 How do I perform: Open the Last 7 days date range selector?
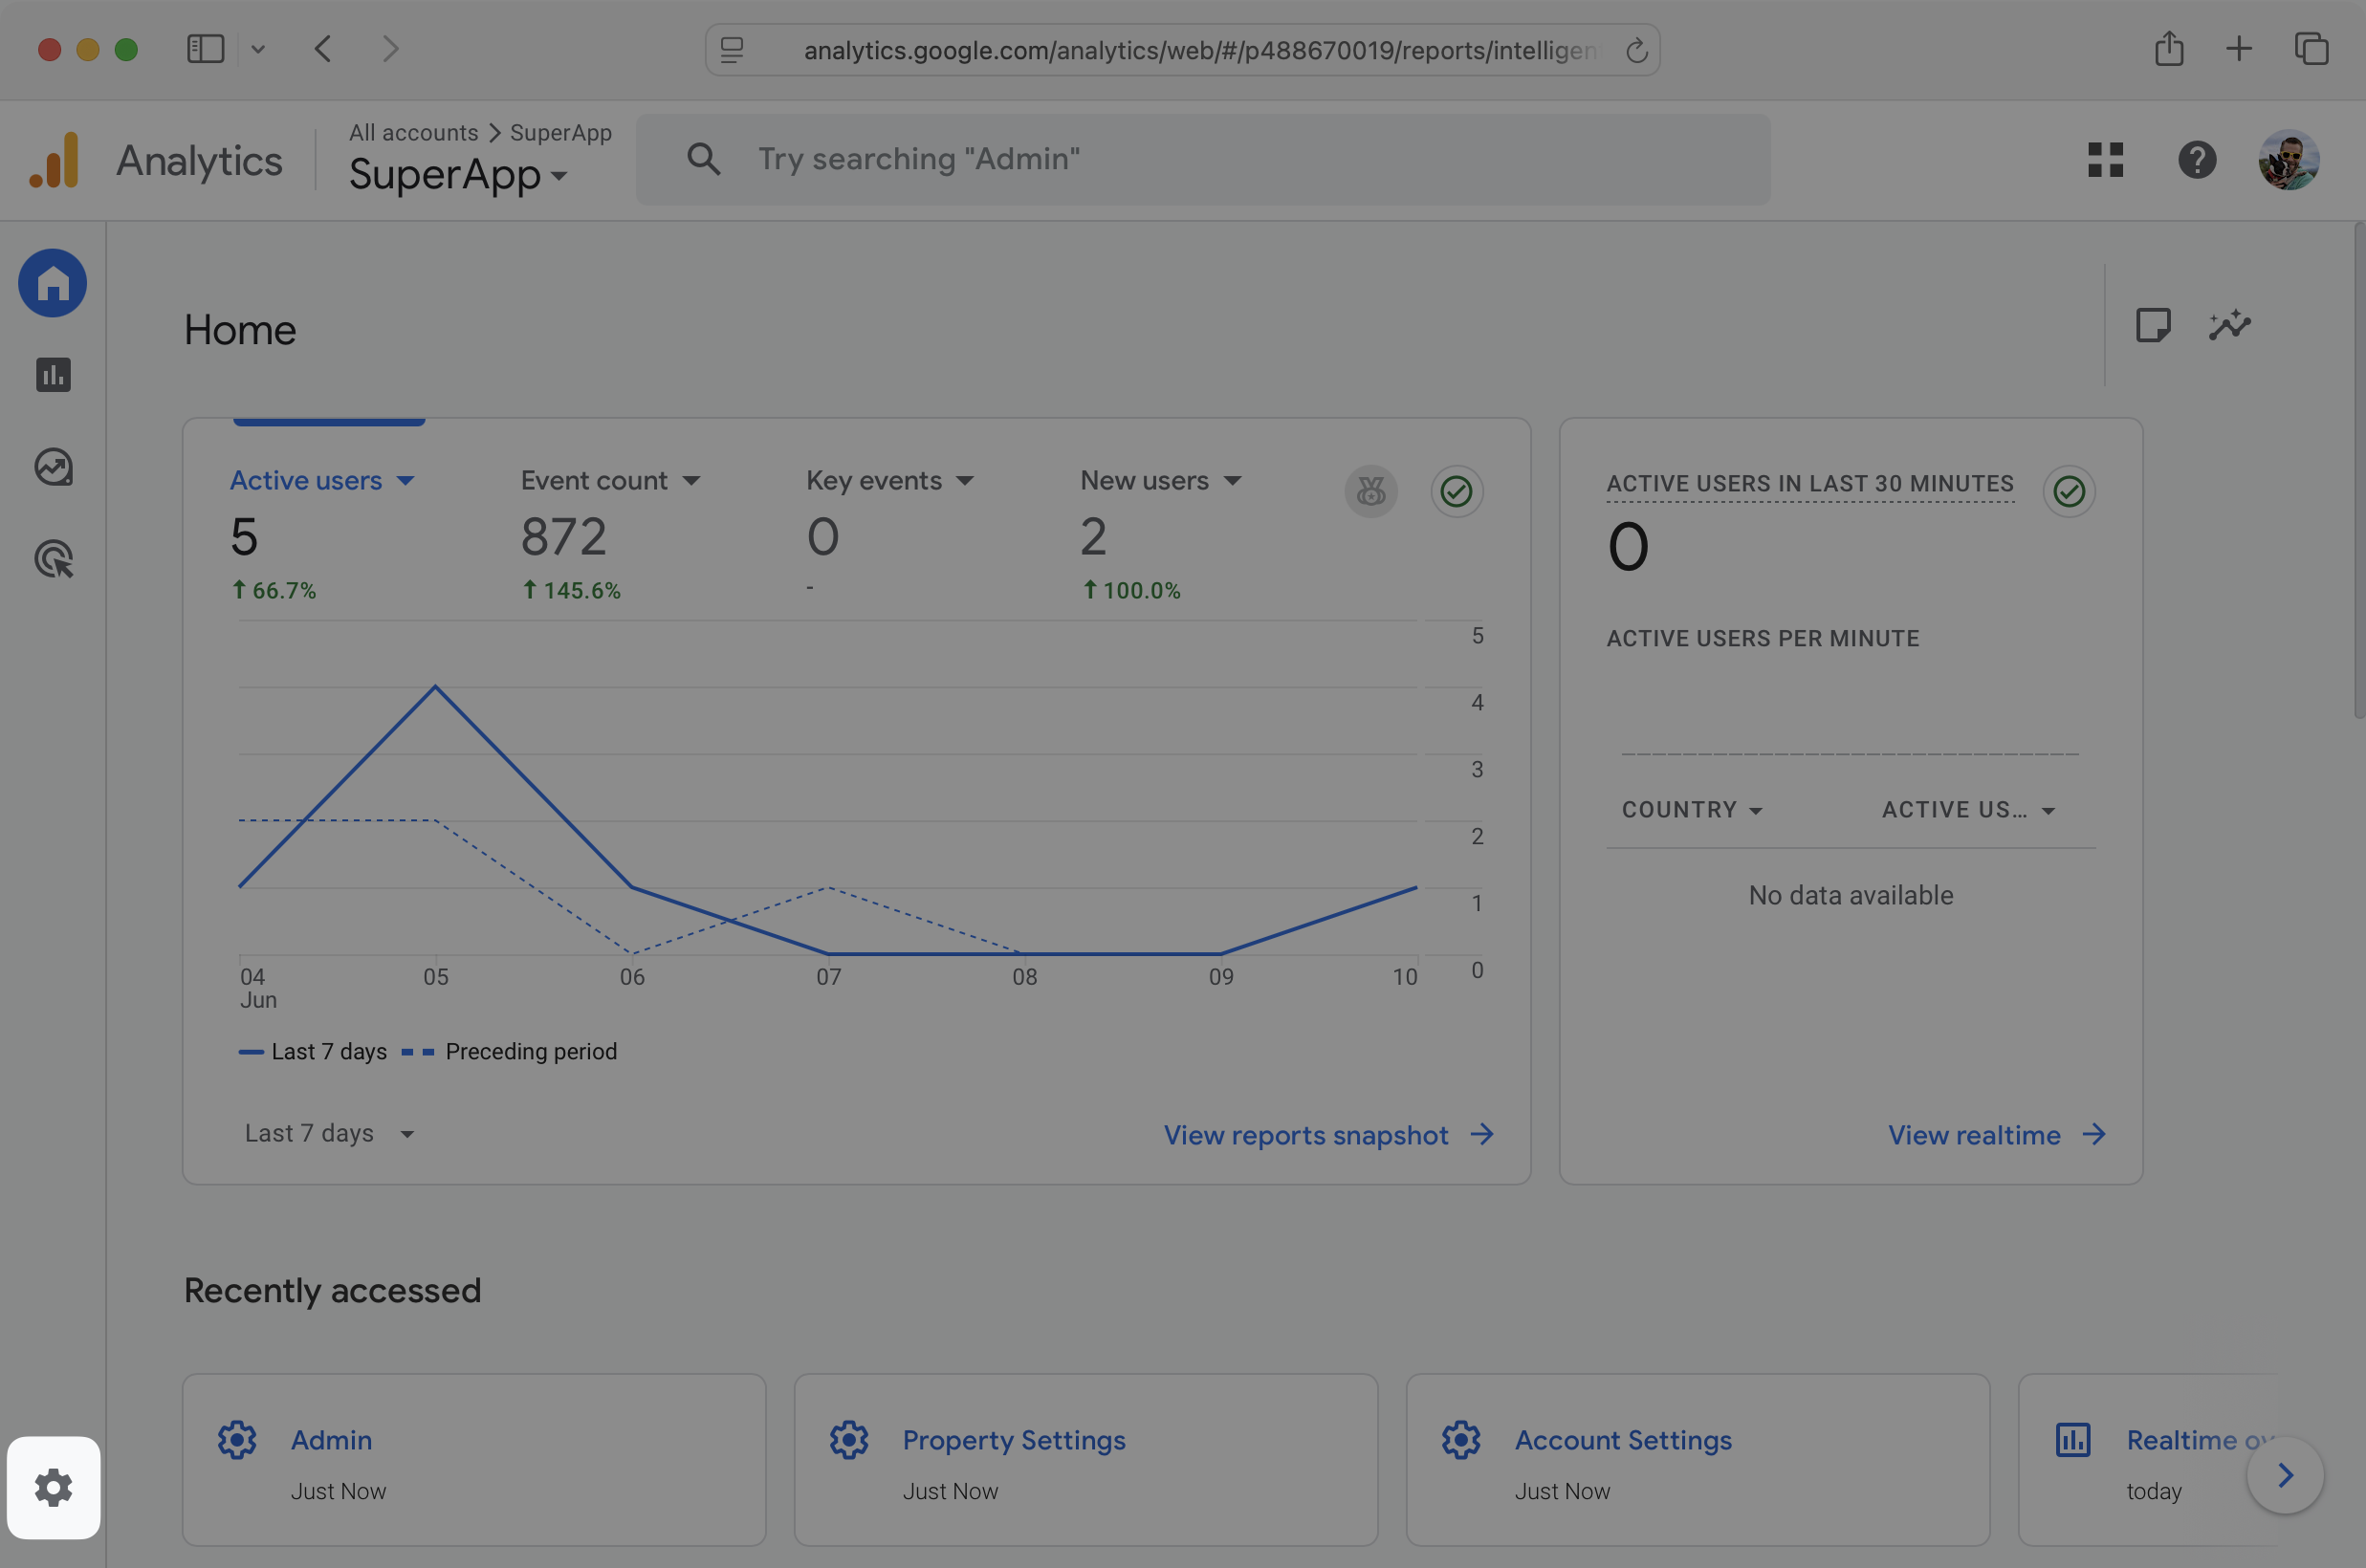tap(330, 1133)
